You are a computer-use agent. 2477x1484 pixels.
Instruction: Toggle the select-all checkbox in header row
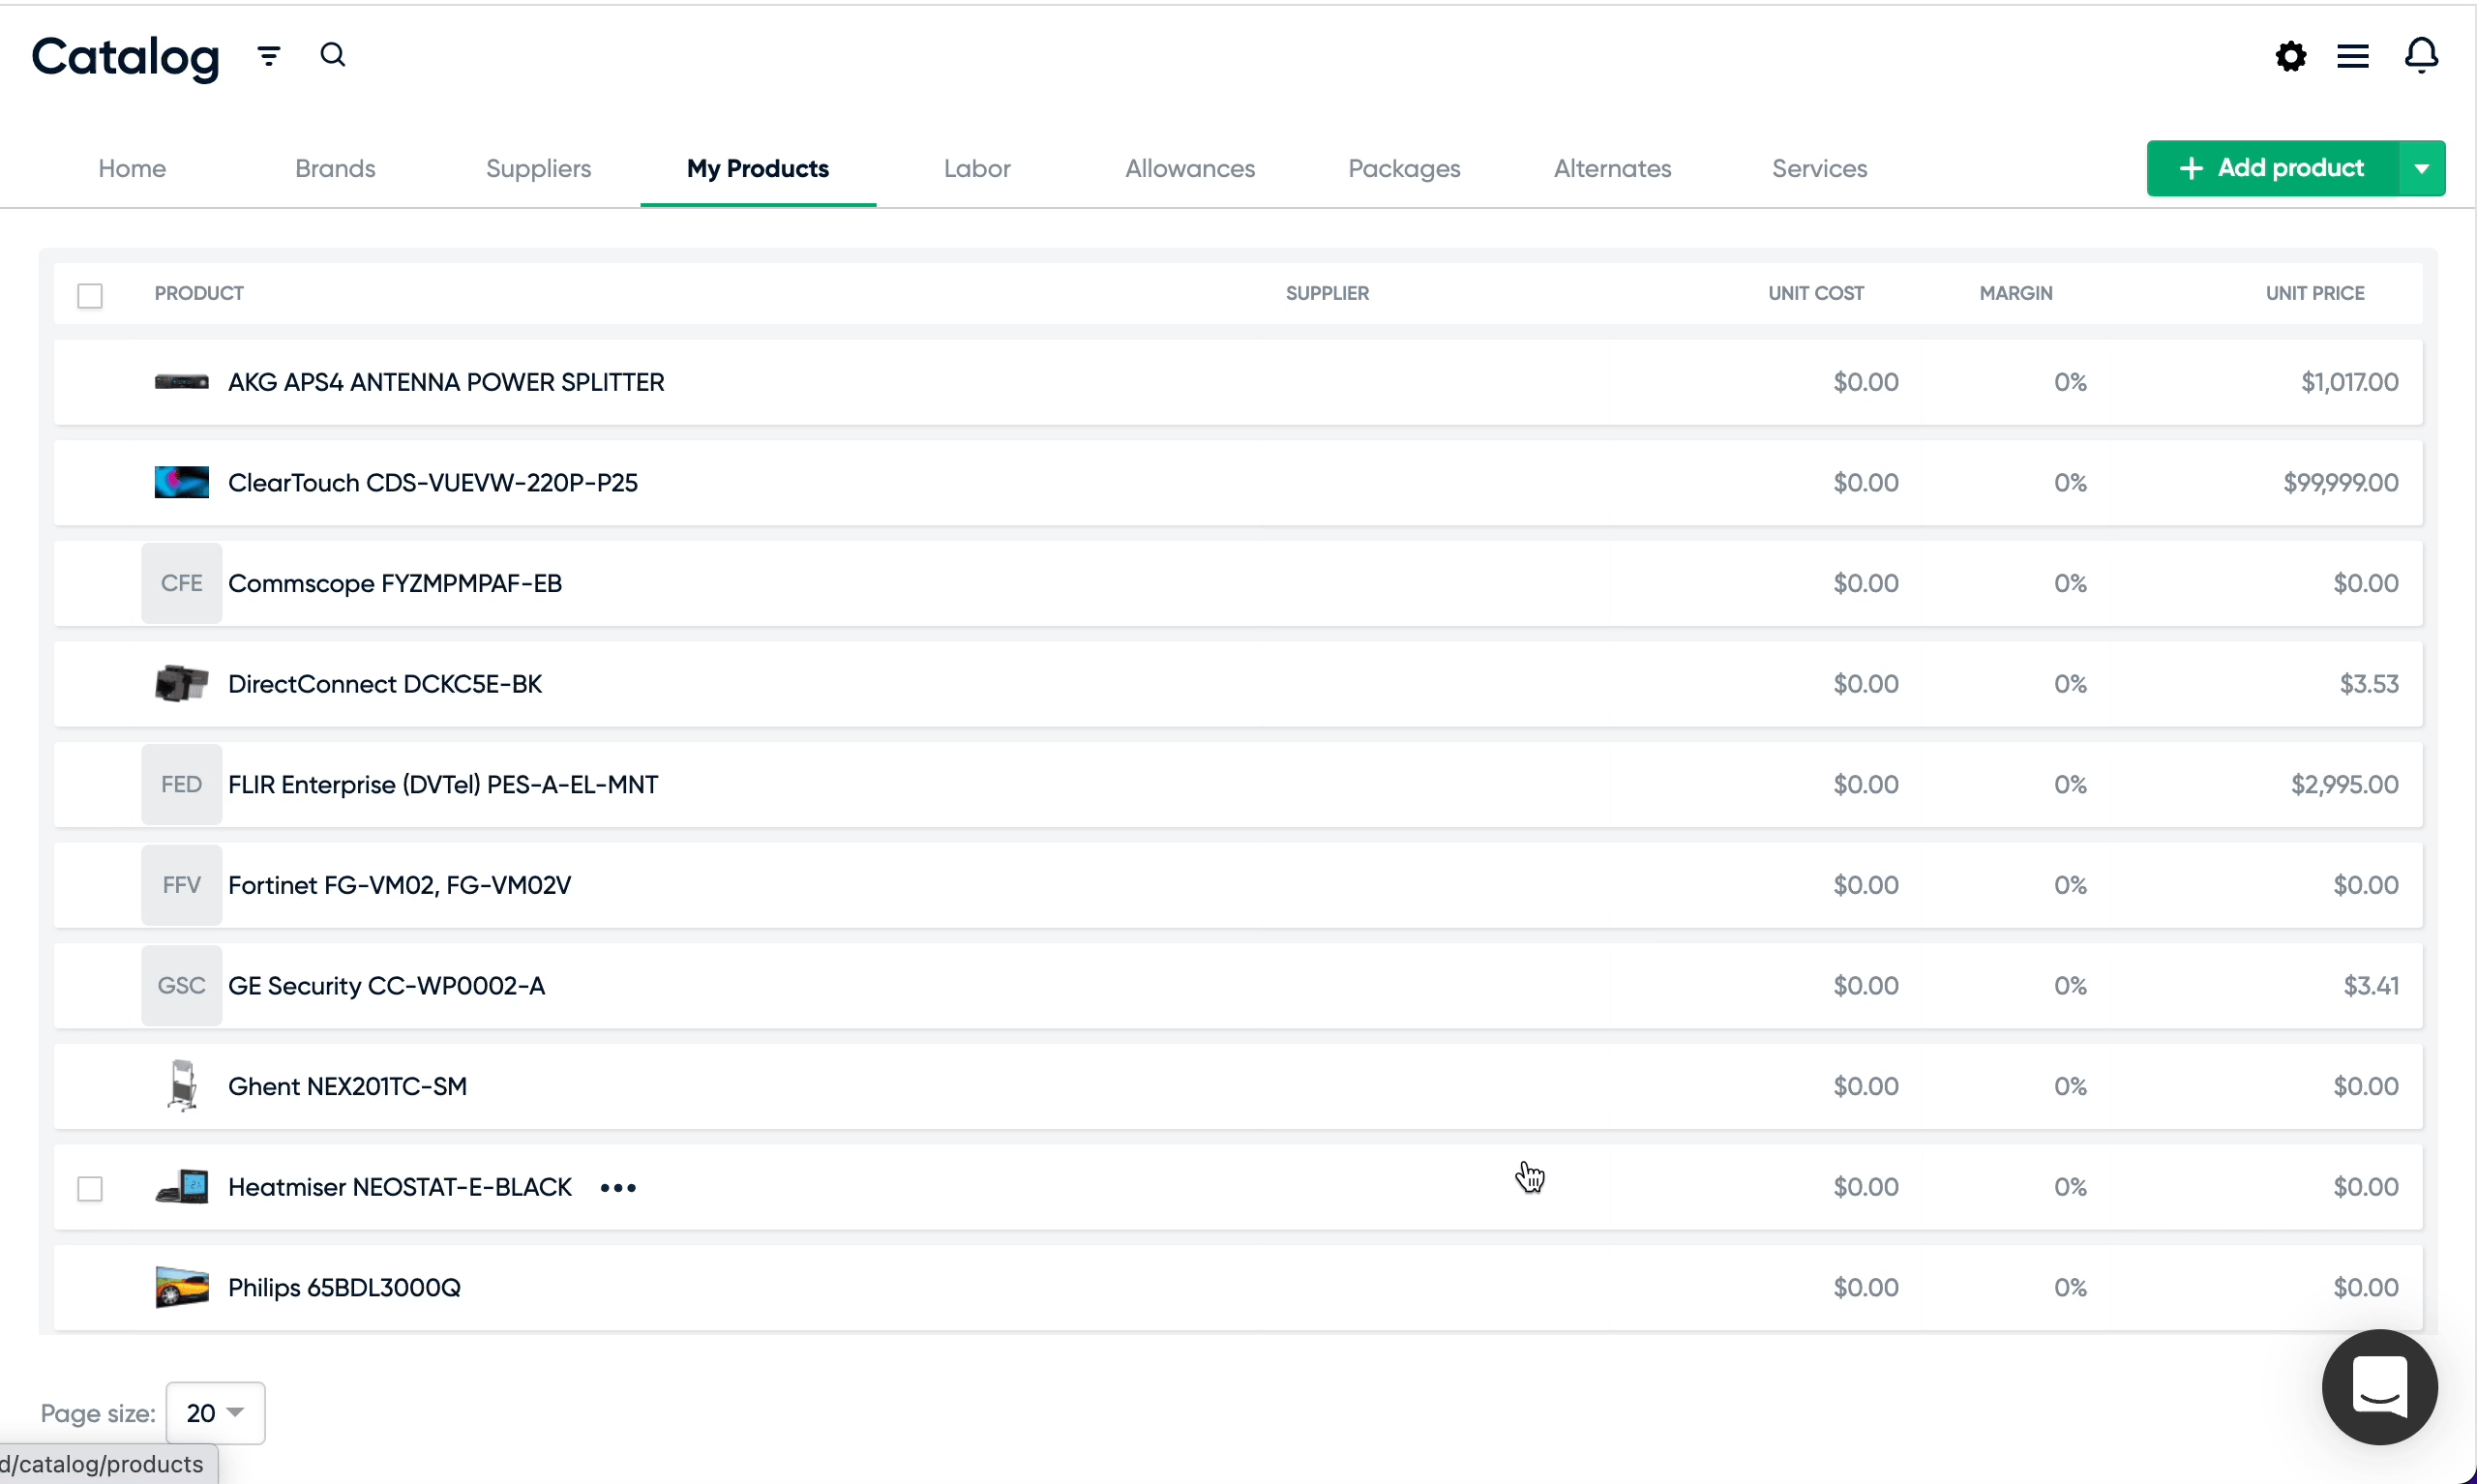pos(90,295)
